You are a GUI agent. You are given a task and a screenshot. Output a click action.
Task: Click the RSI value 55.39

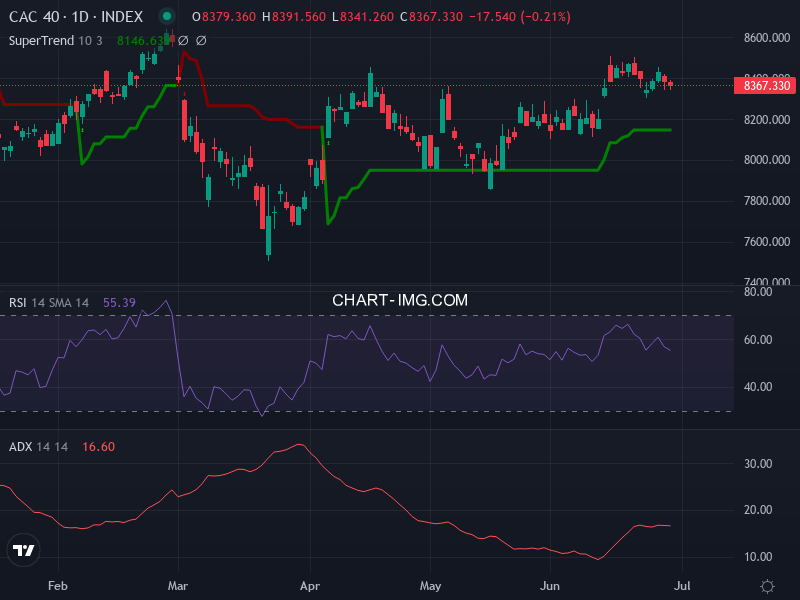click(119, 303)
